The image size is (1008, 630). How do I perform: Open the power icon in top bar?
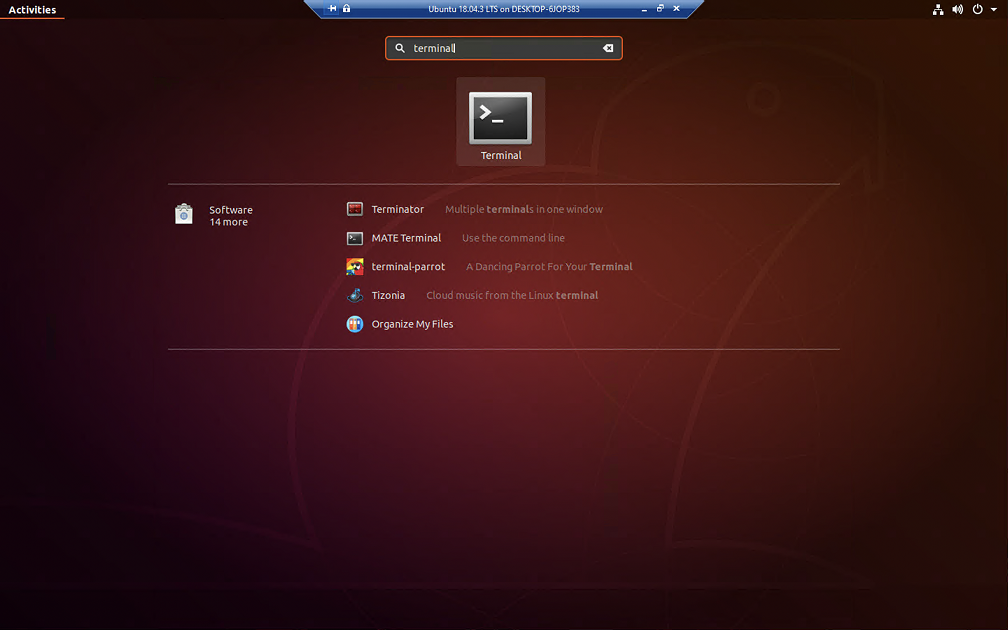coord(978,10)
